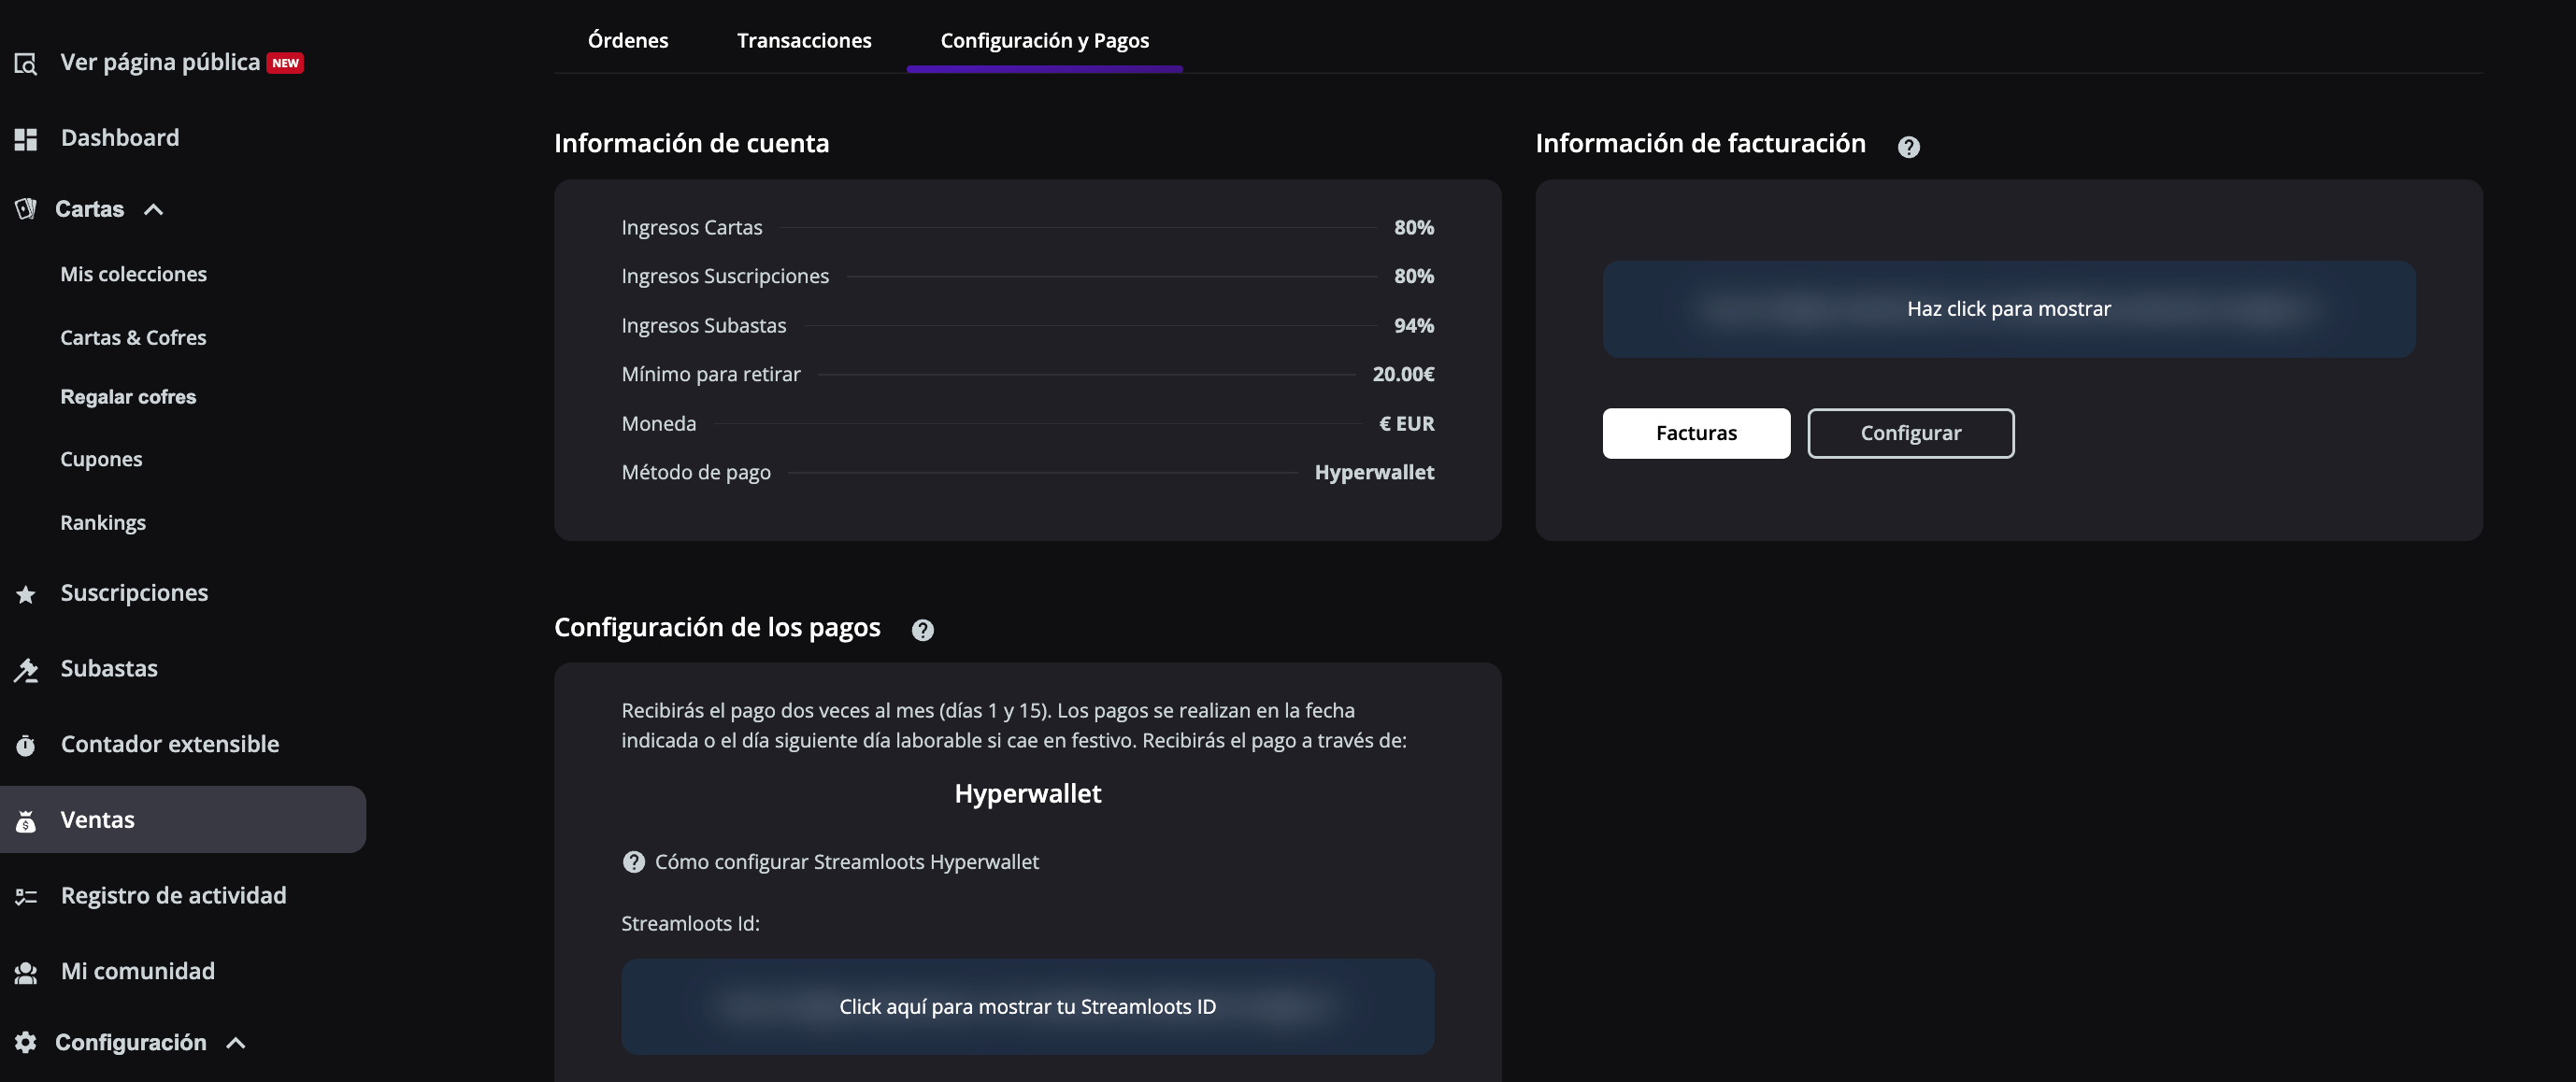Open Cartas & Cofres menu item

click(133, 338)
